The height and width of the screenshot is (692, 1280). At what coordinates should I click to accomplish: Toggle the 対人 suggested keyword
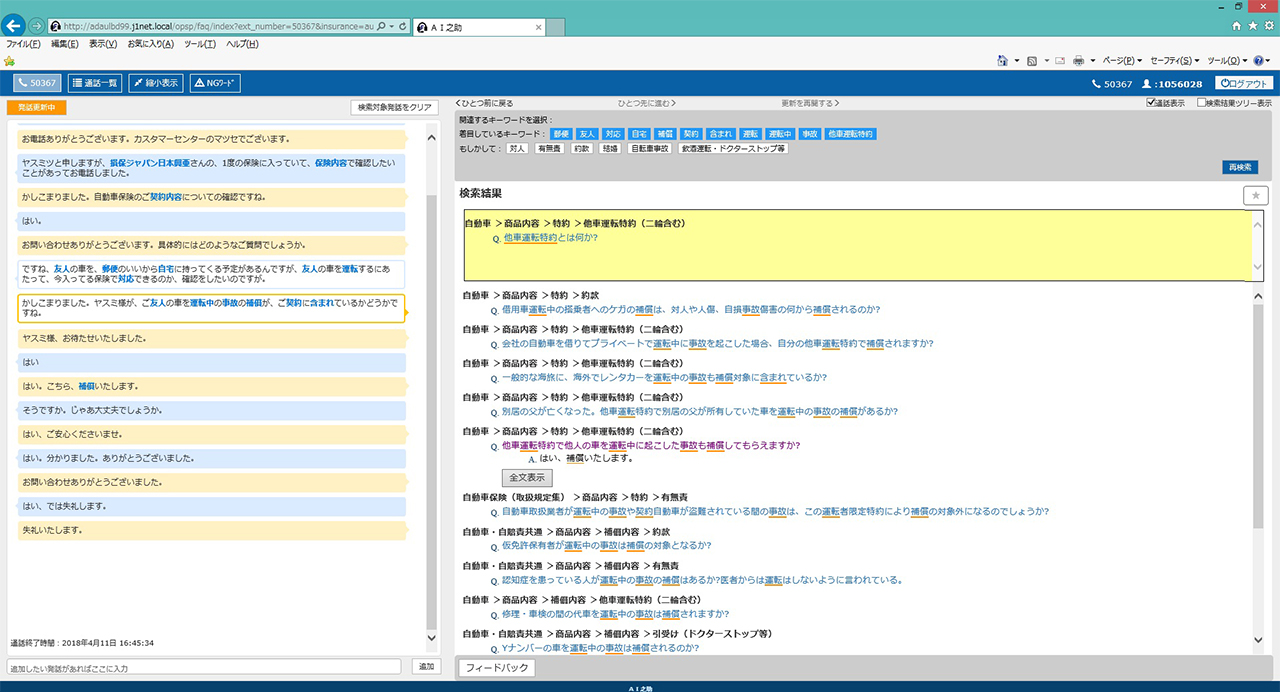pyautogui.click(x=517, y=148)
